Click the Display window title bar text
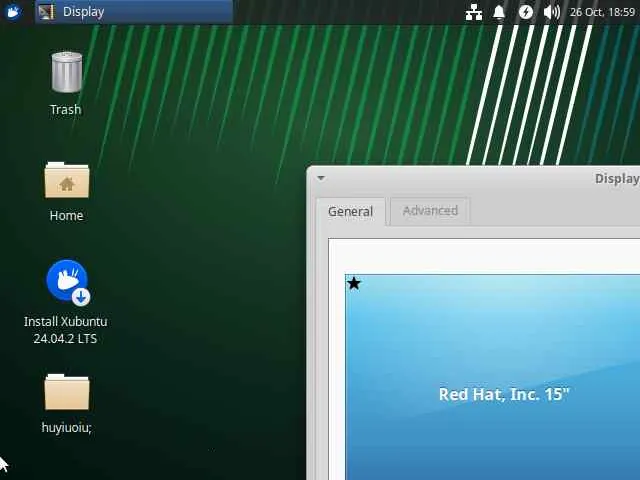This screenshot has height=480, width=640. point(617,178)
